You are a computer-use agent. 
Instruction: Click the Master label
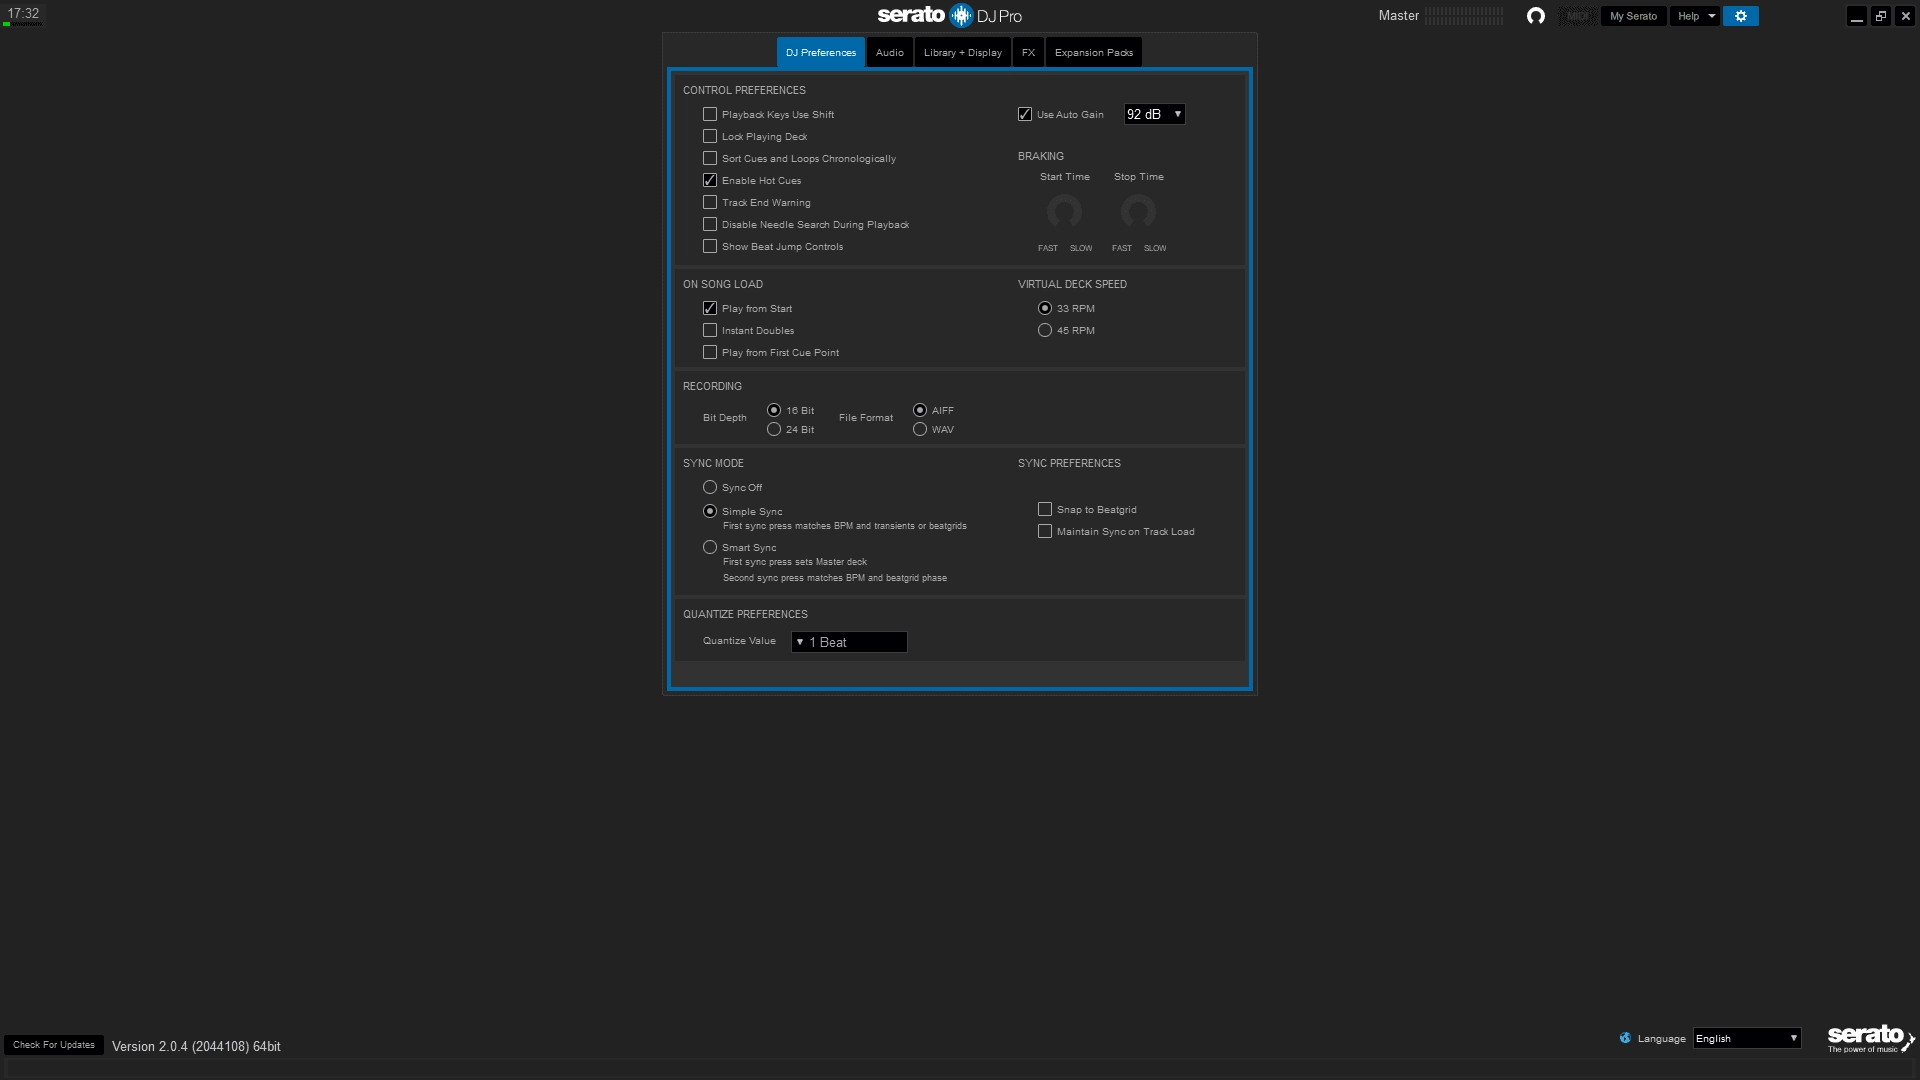(1398, 16)
